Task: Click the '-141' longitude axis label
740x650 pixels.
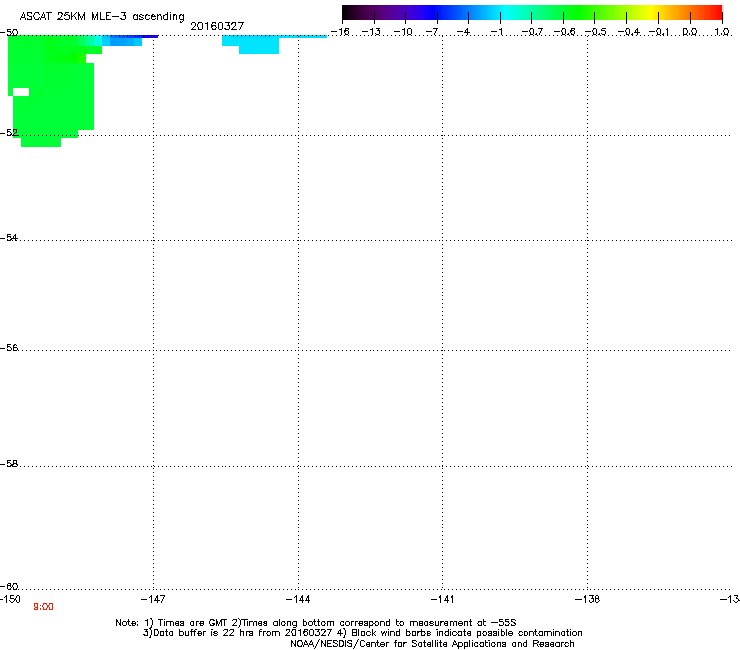Action: click(442, 599)
